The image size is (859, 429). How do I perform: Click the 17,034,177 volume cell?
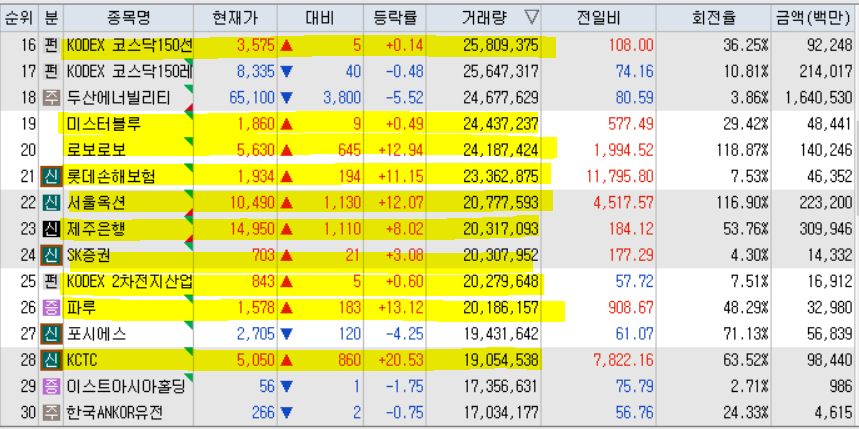[501, 413]
